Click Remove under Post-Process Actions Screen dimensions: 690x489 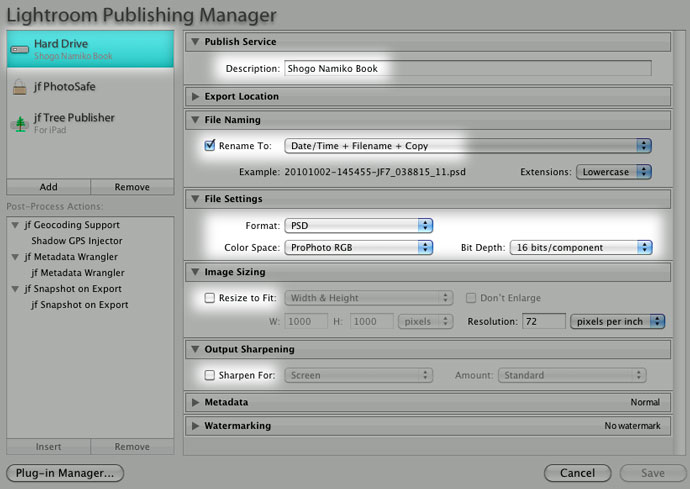point(132,447)
